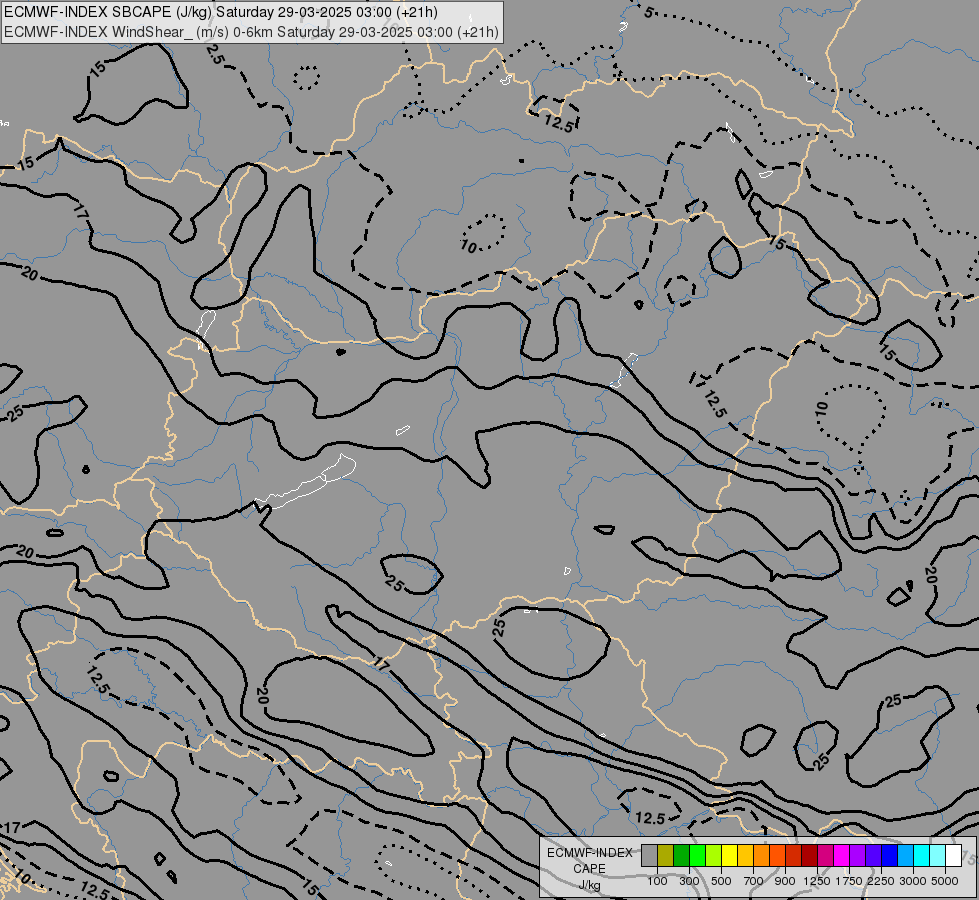Click the SBCAPE title line in the header
Image resolution: width=979 pixels, height=900 pixels.
[221, 12]
